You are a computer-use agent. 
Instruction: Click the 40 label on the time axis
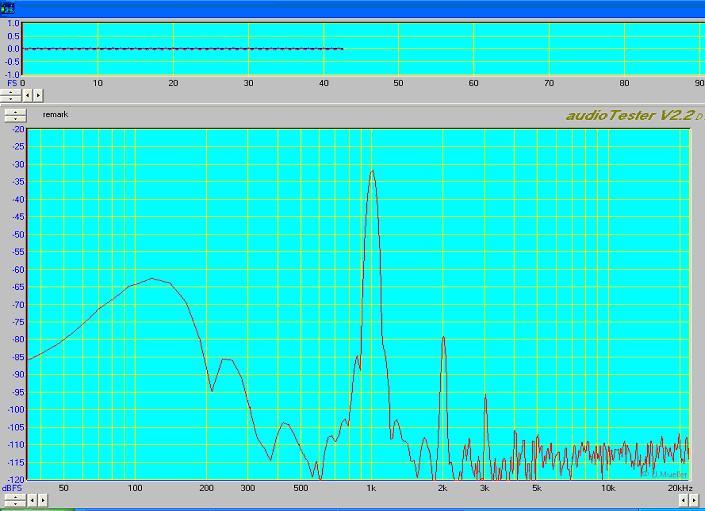[324, 83]
